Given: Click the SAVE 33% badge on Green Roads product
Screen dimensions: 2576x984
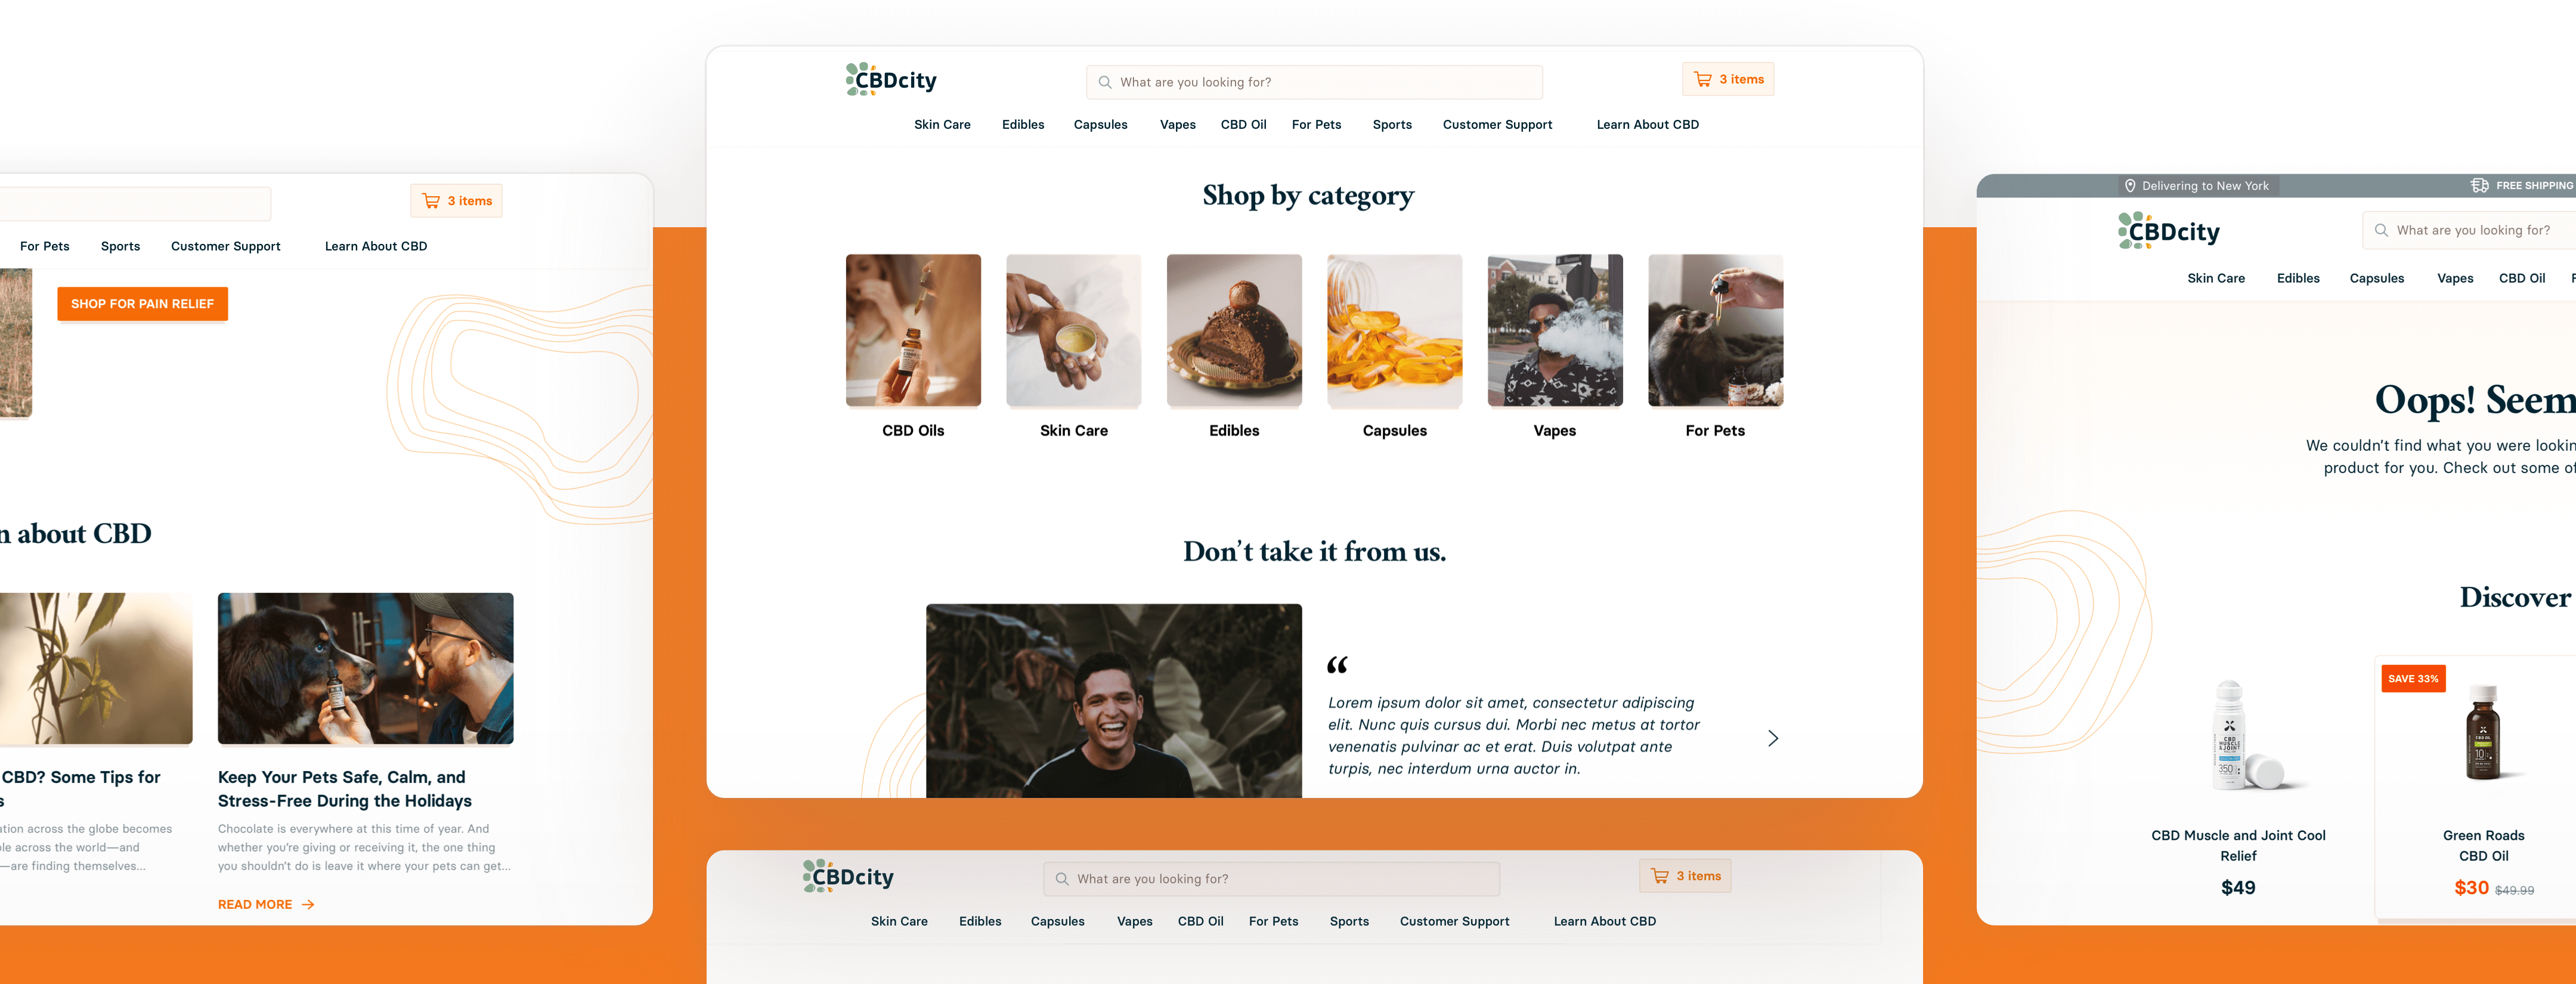Looking at the screenshot, I should (x=2413, y=679).
